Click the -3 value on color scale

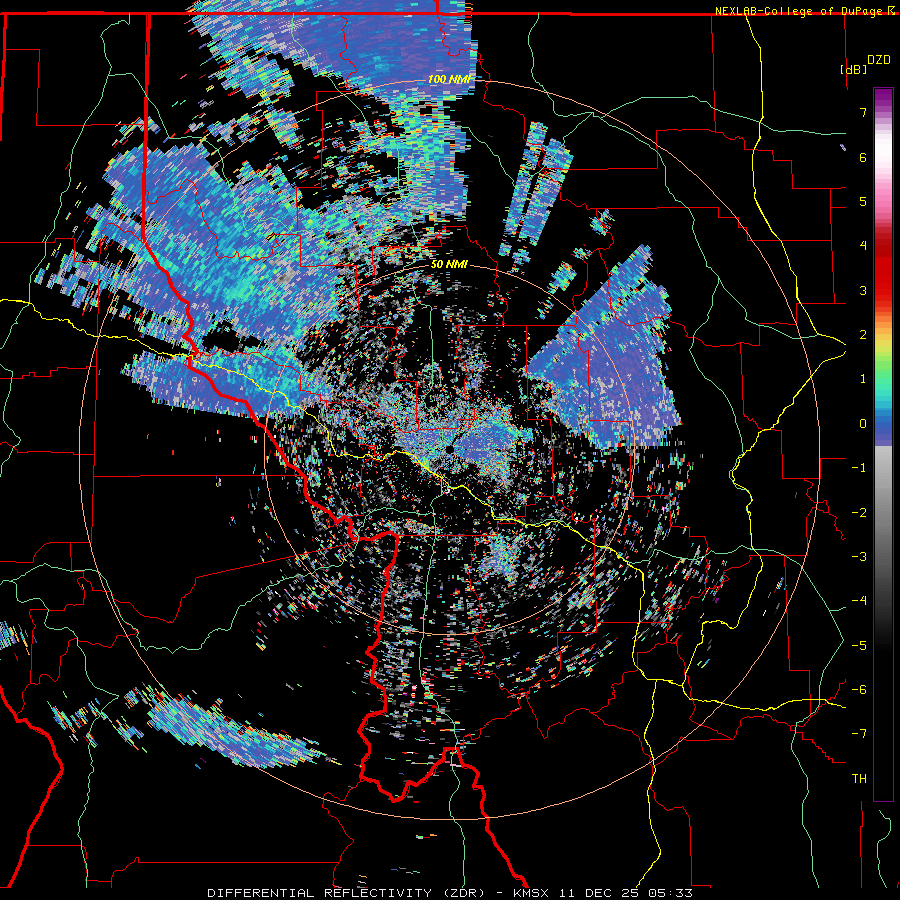click(859, 557)
